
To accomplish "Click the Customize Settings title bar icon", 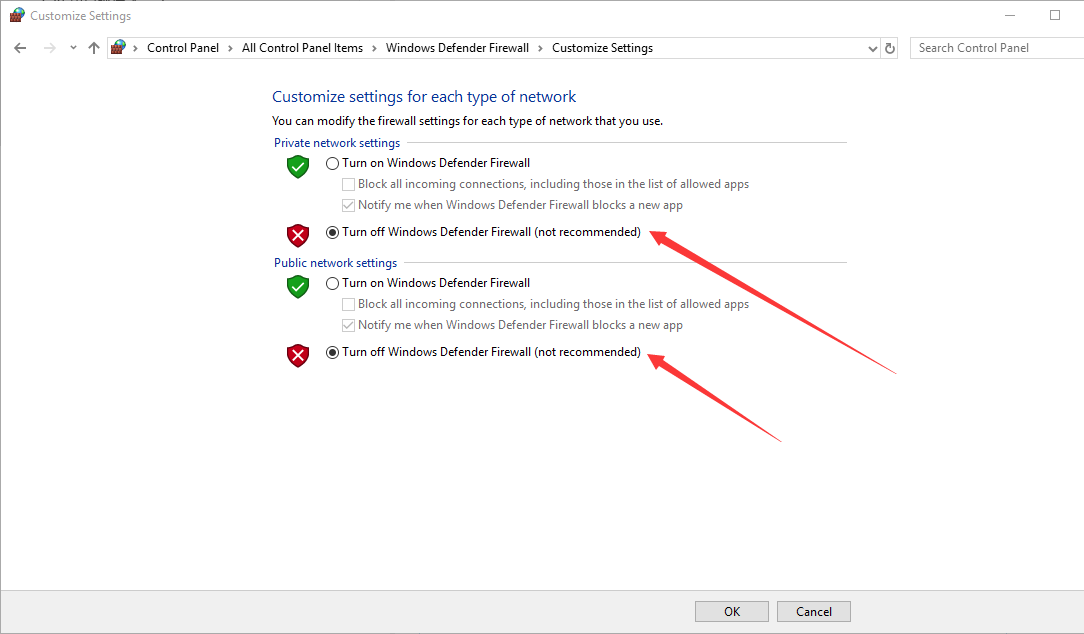I will tap(17, 15).
